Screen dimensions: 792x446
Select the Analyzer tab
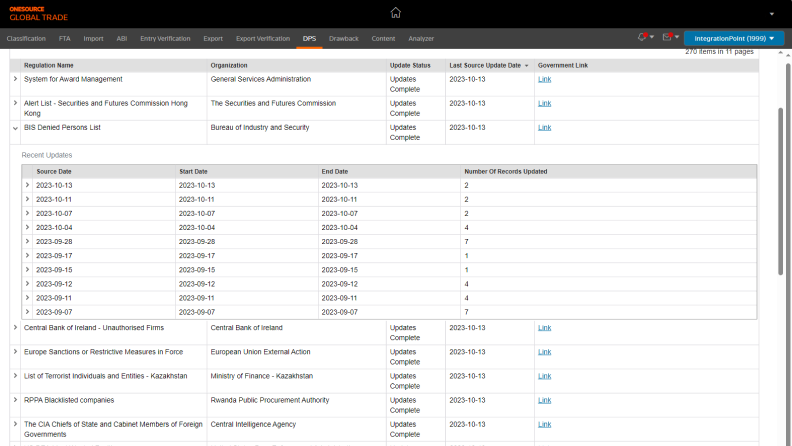tap(421, 38)
